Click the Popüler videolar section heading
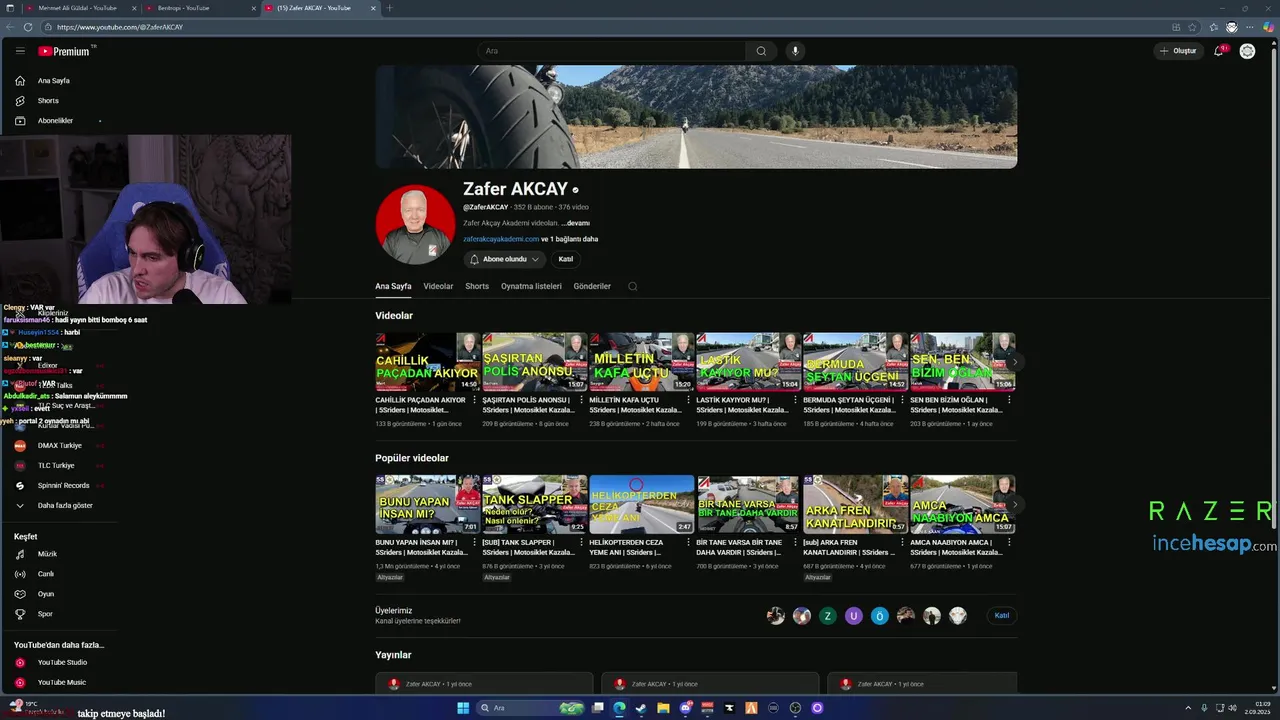The height and width of the screenshot is (720, 1280). 412,458
